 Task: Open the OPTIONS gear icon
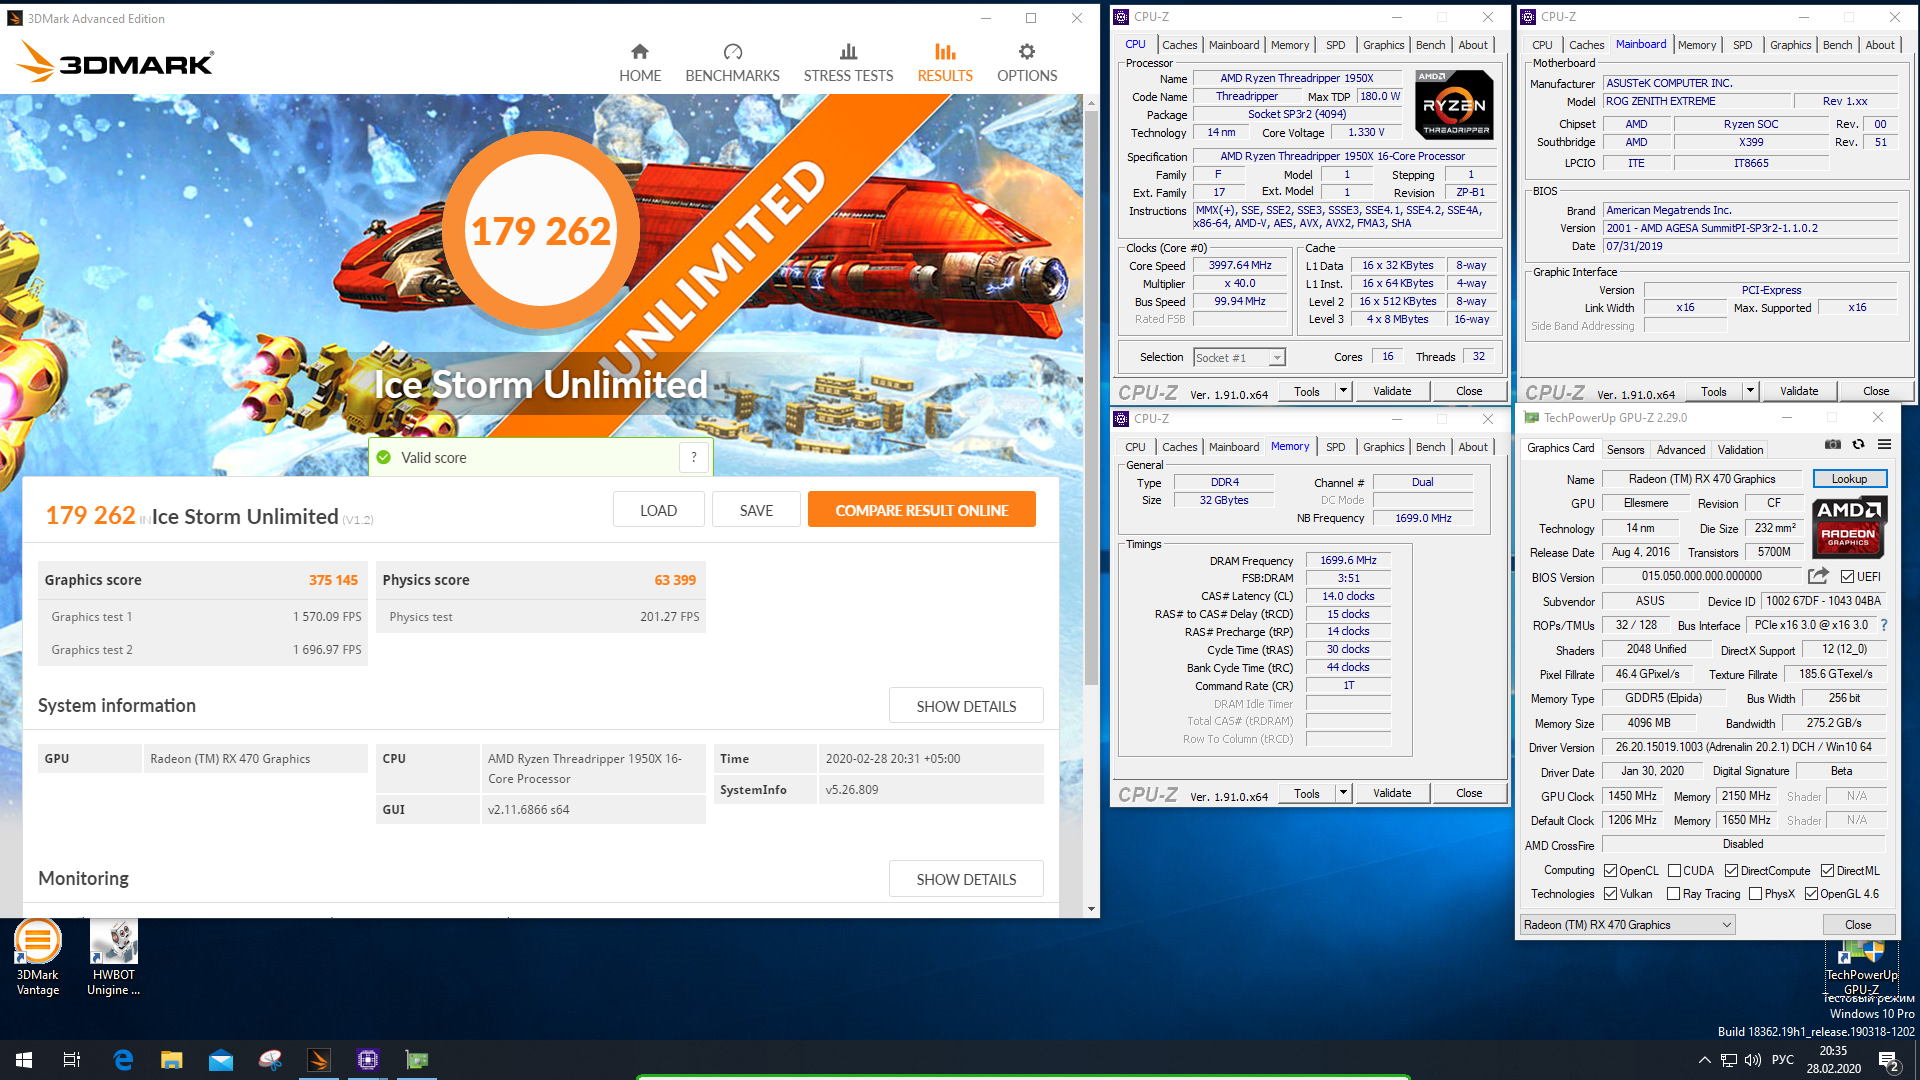[x=1027, y=52]
